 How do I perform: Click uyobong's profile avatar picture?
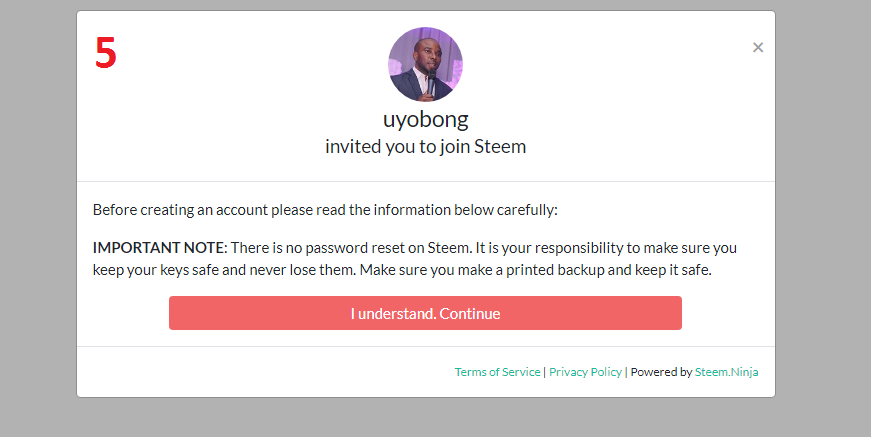point(425,64)
